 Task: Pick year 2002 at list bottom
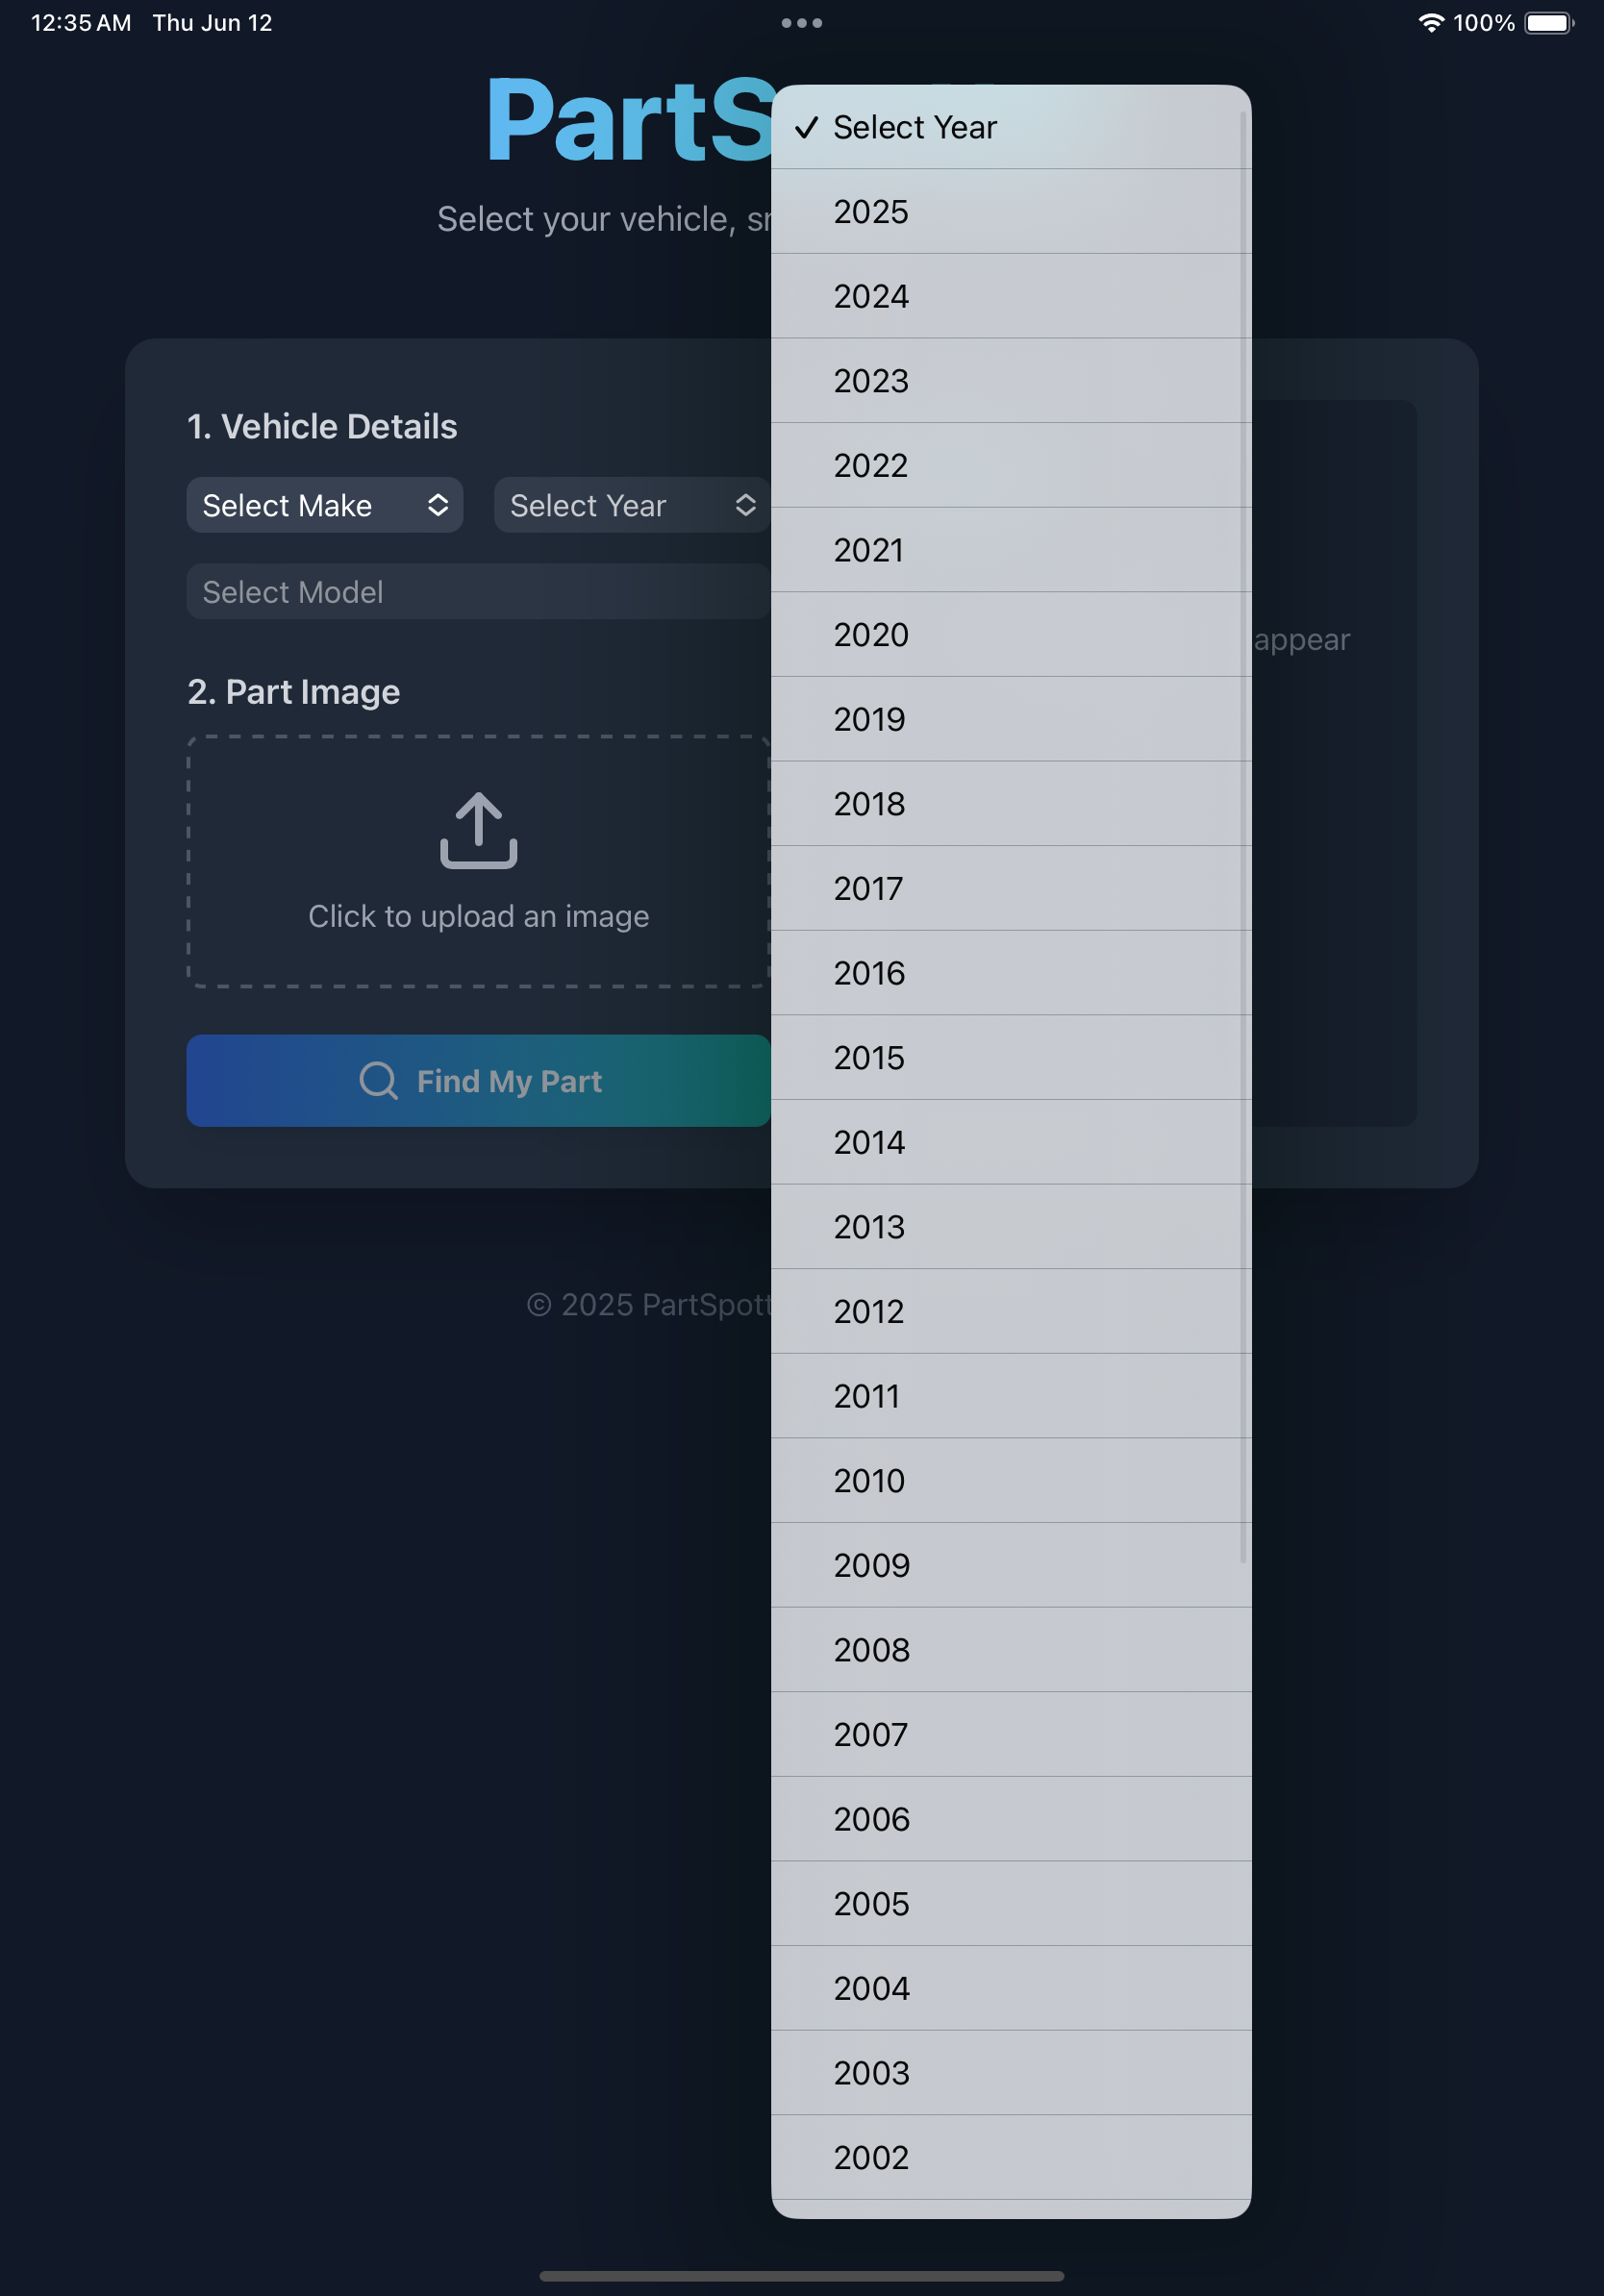(1010, 2157)
